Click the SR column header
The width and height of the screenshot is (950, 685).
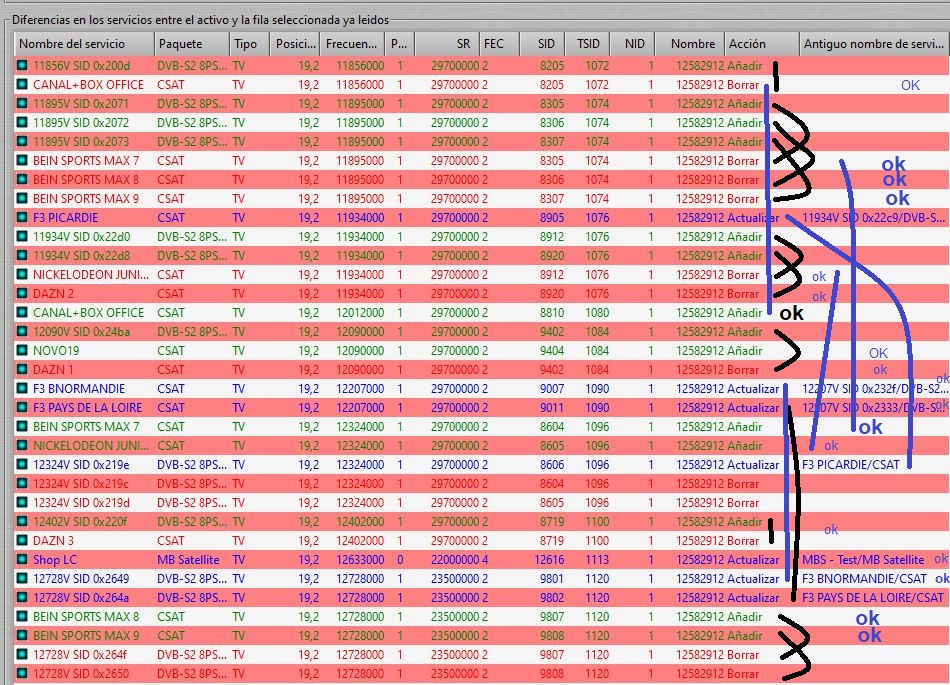pos(447,44)
